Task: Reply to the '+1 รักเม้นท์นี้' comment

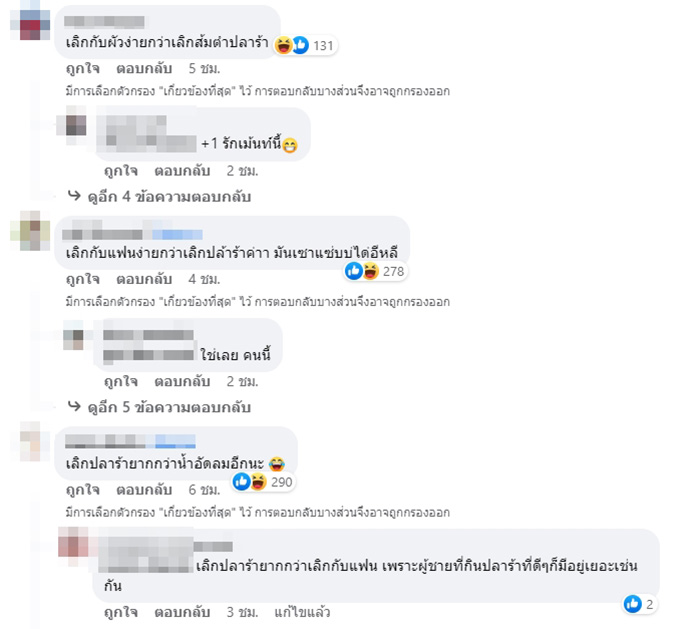Action: tap(182, 171)
